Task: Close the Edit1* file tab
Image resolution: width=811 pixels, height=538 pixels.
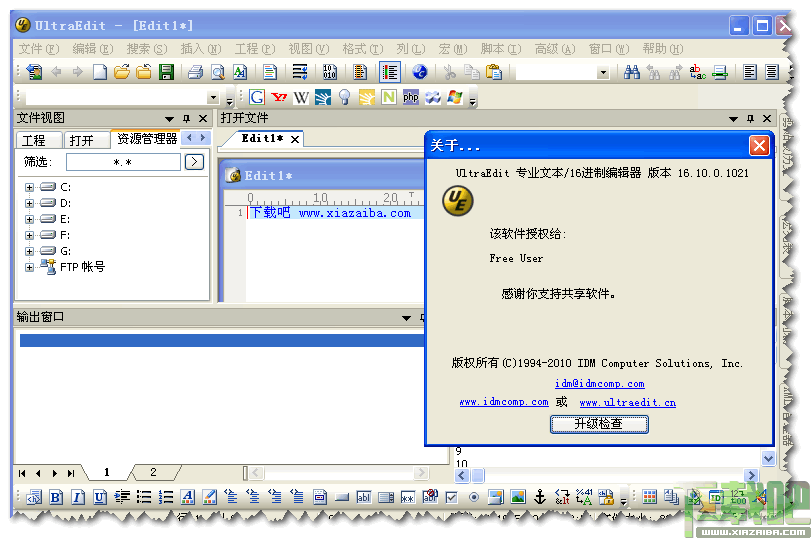Action: 294,139
